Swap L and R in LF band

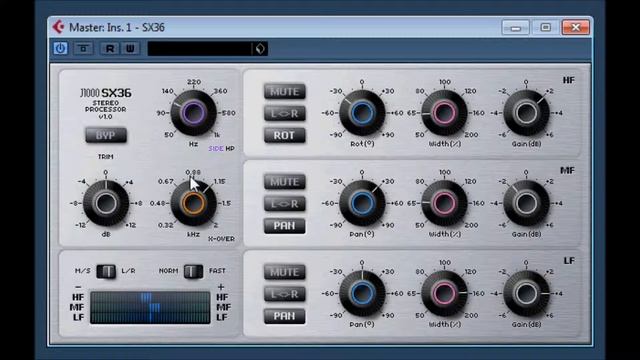coord(284,294)
